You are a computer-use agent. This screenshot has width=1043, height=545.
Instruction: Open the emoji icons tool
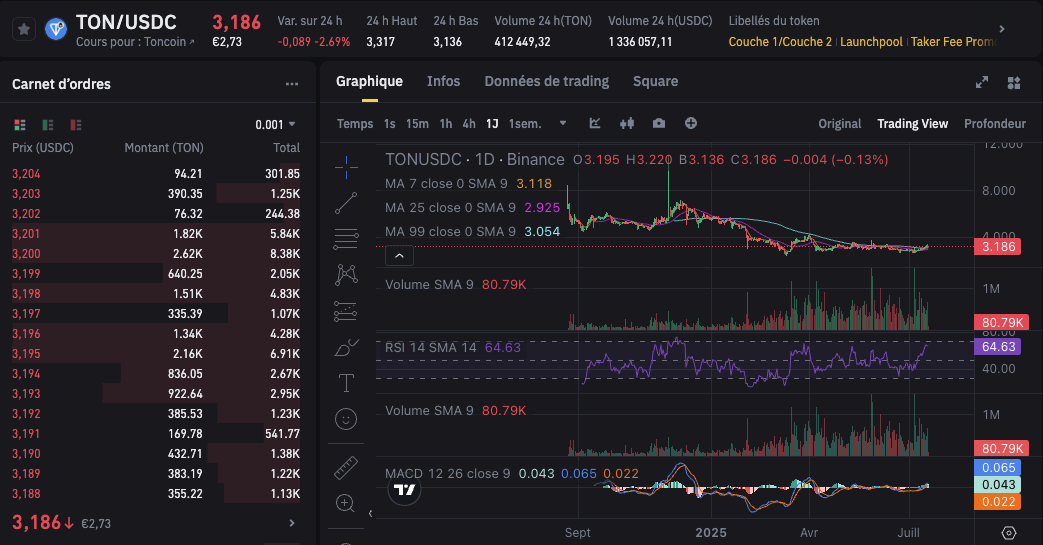pos(346,419)
